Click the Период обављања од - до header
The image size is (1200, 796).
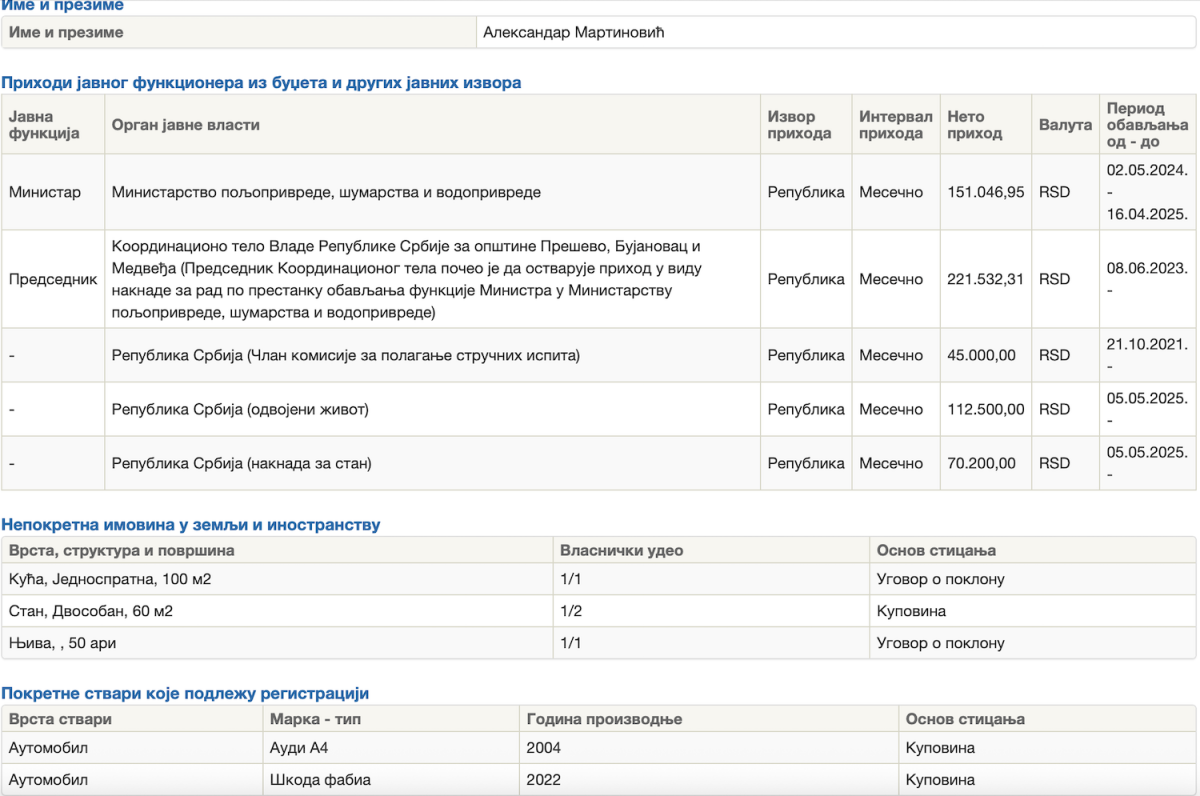[x=1148, y=125]
